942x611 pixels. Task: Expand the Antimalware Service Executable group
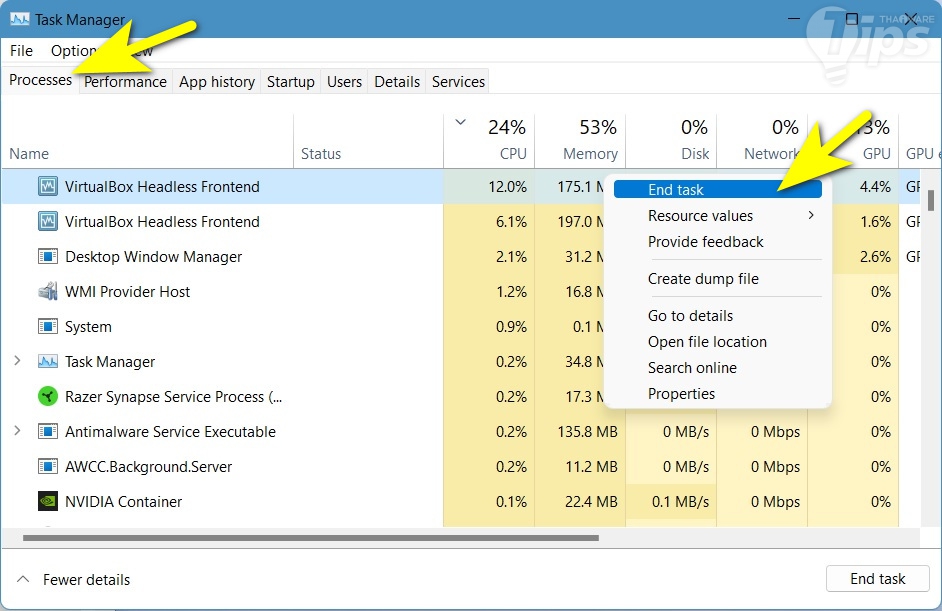(17, 432)
